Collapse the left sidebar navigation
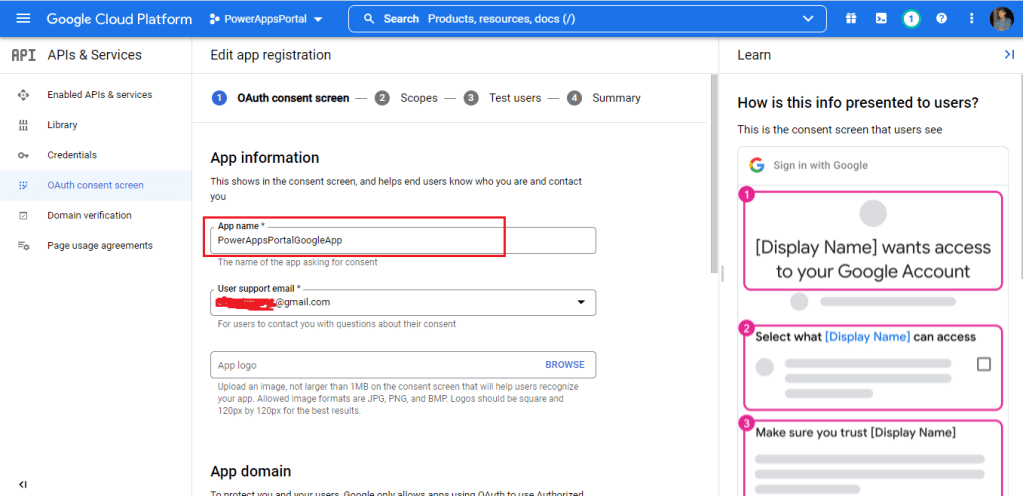Screen dimensions: 1023x496 pos(23,484)
